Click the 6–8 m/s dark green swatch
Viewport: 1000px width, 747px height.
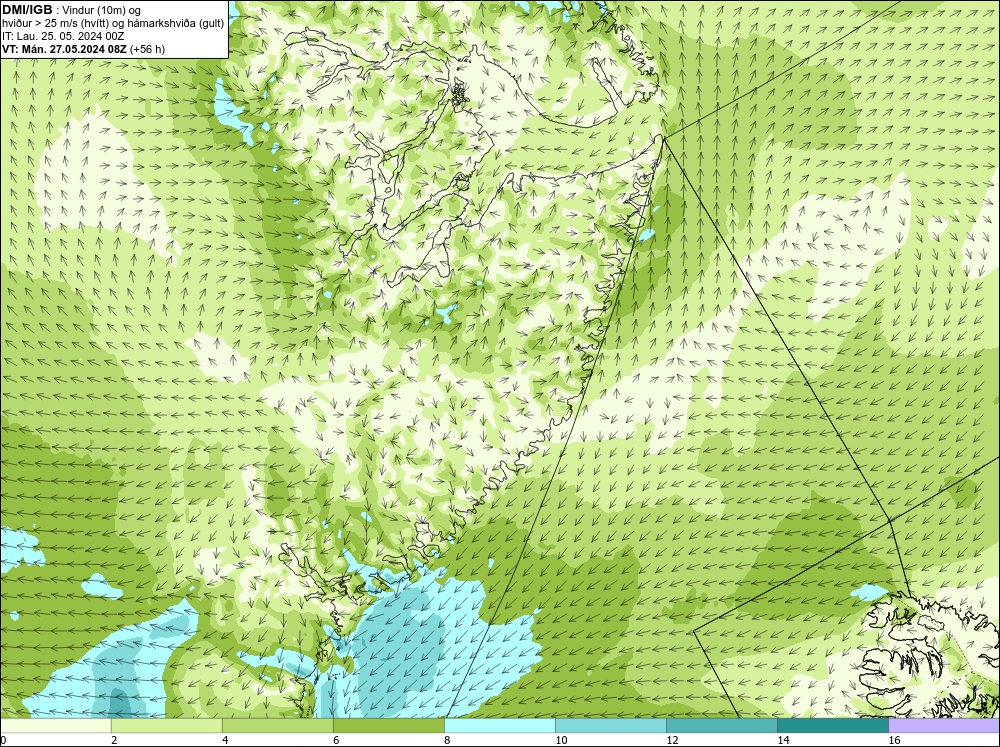point(389,726)
